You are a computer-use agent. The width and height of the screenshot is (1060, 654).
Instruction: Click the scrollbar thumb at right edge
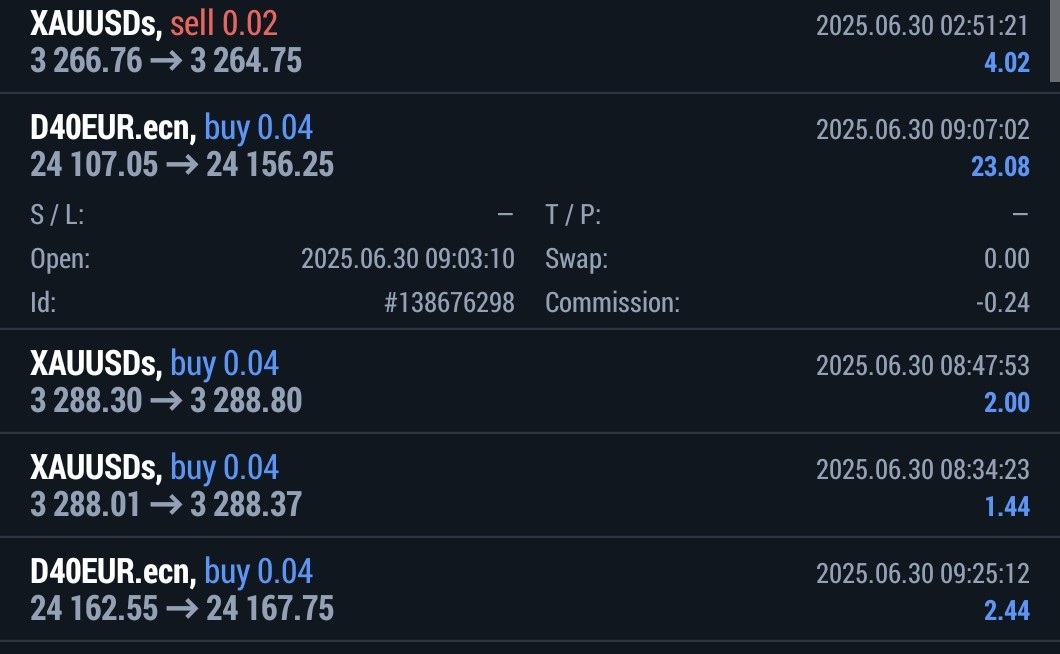pos(1053,40)
